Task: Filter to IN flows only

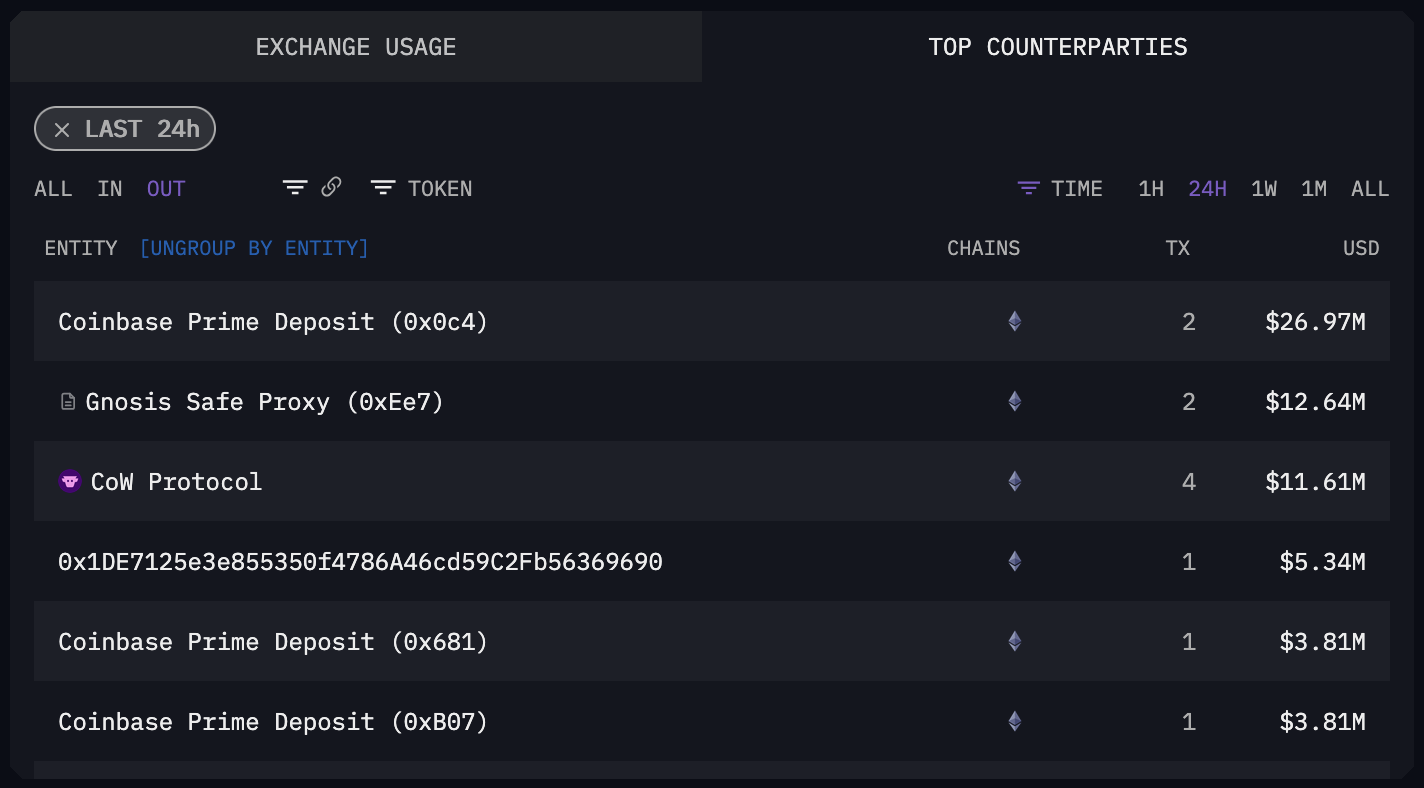Action: pyautogui.click(x=110, y=189)
